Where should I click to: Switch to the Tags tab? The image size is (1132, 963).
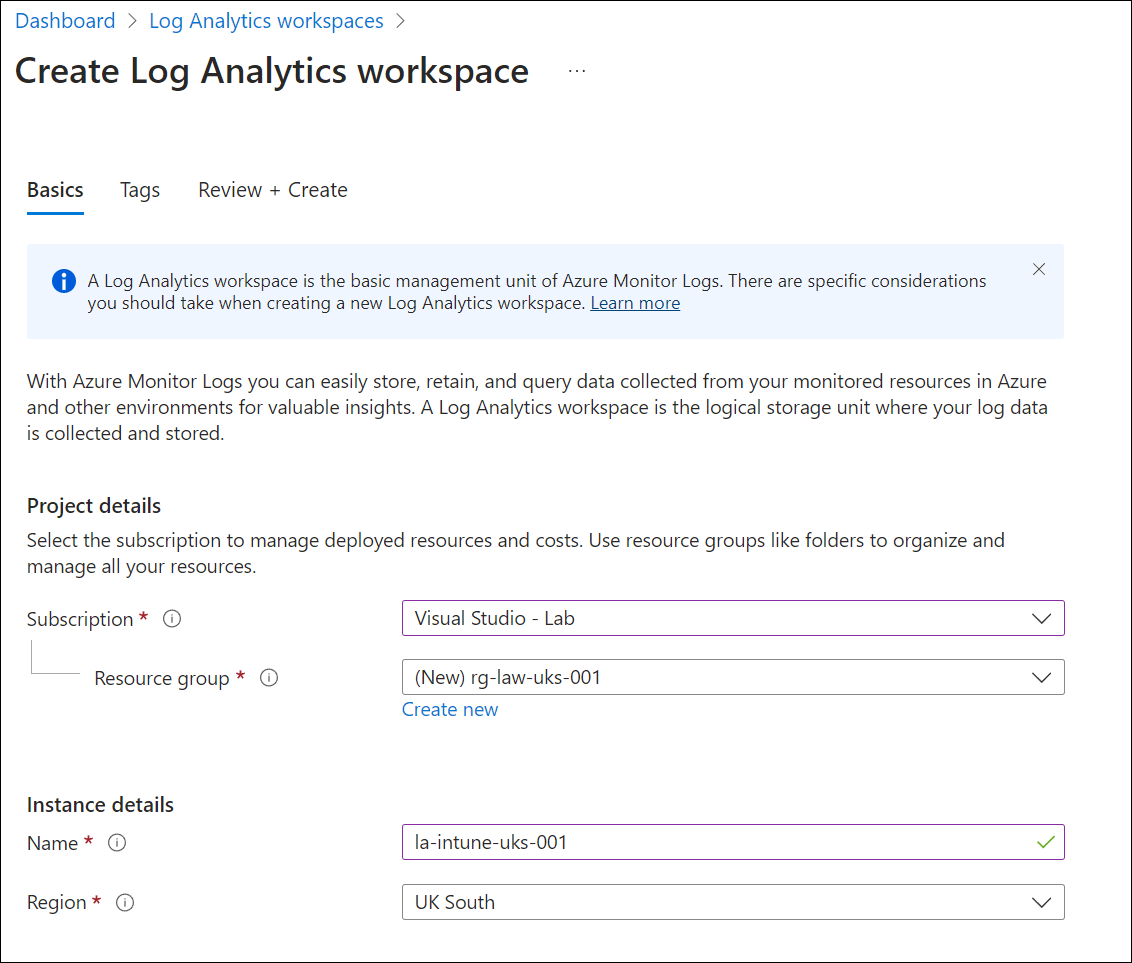pyautogui.click(x=140, y=190)
